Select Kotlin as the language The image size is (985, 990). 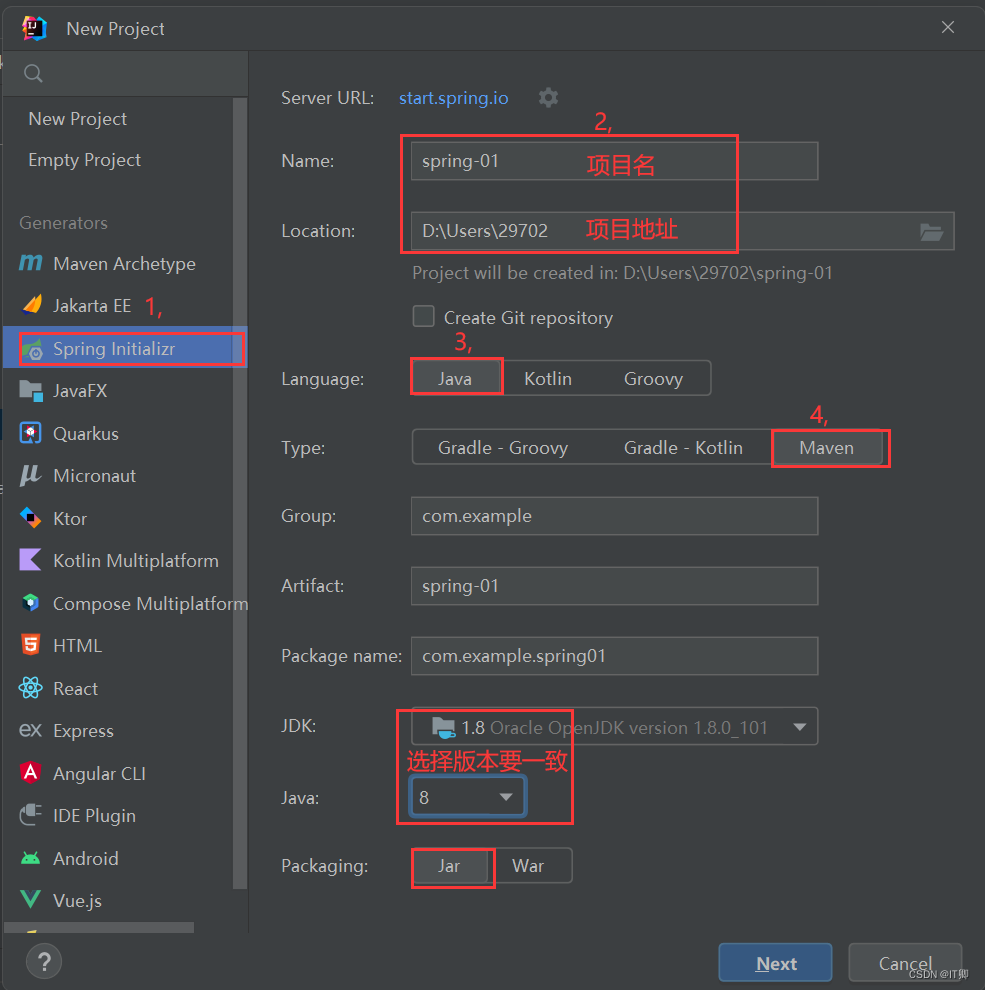(547, 378)
